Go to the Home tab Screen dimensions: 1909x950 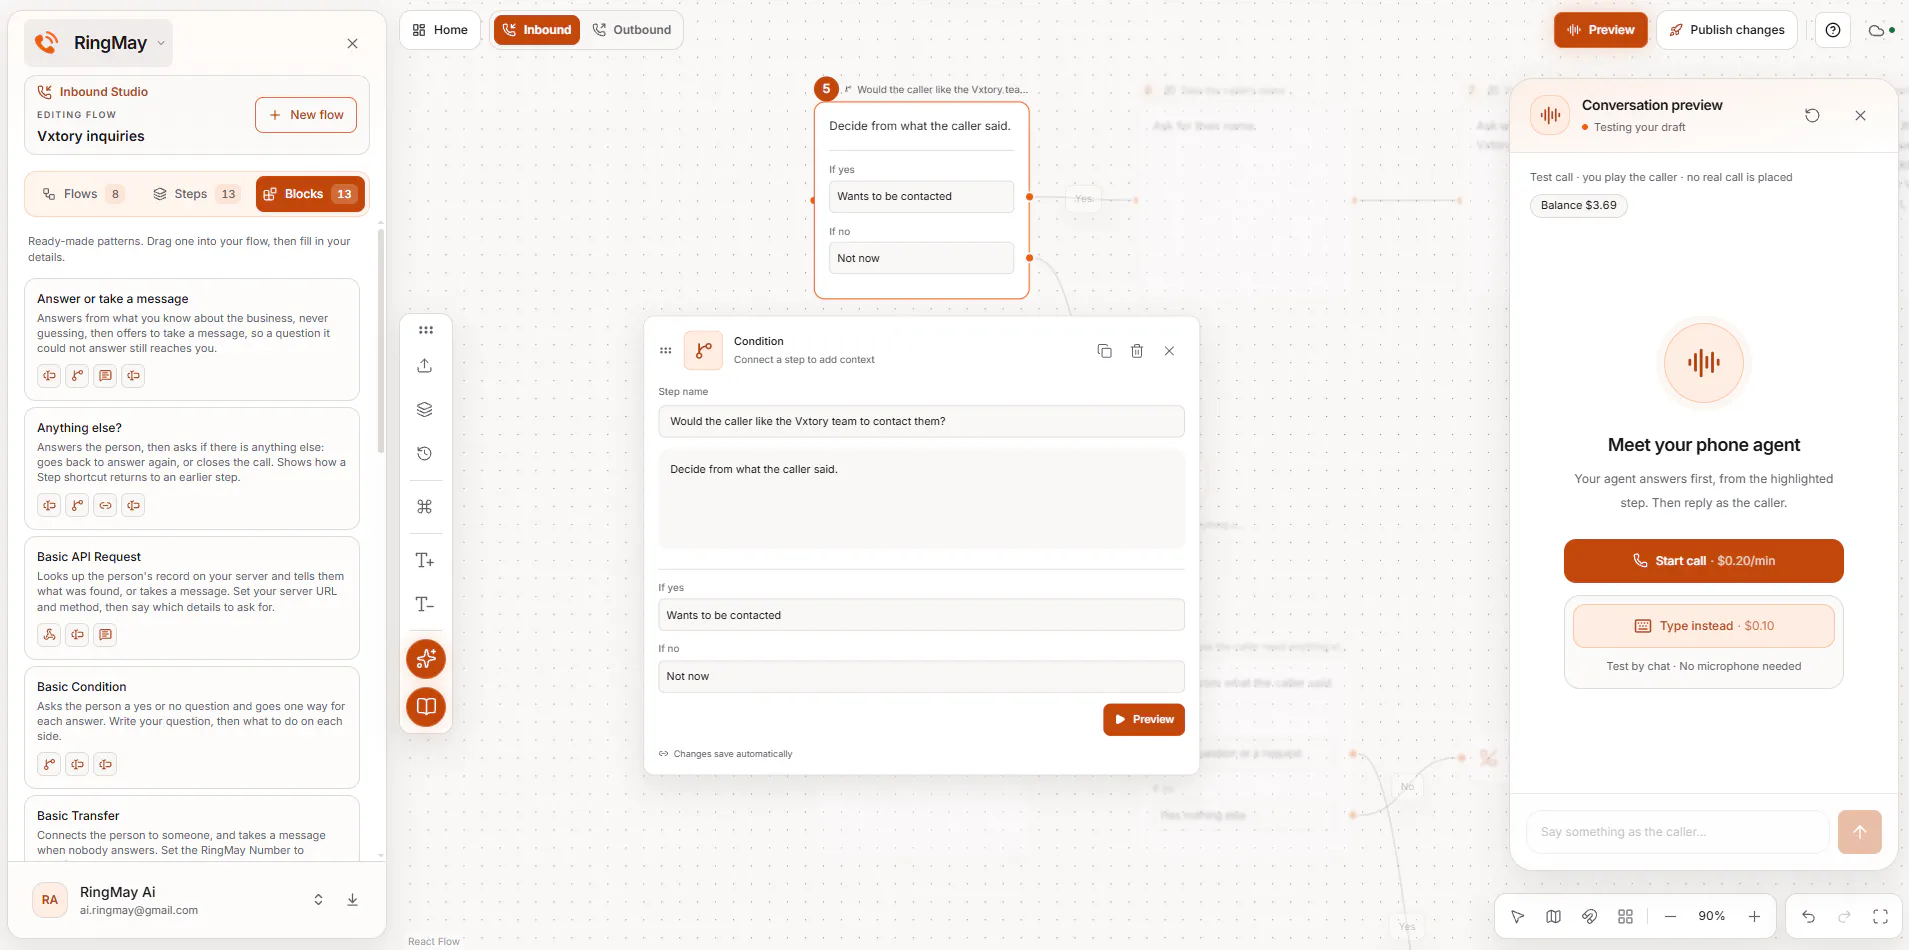(440, 30)
